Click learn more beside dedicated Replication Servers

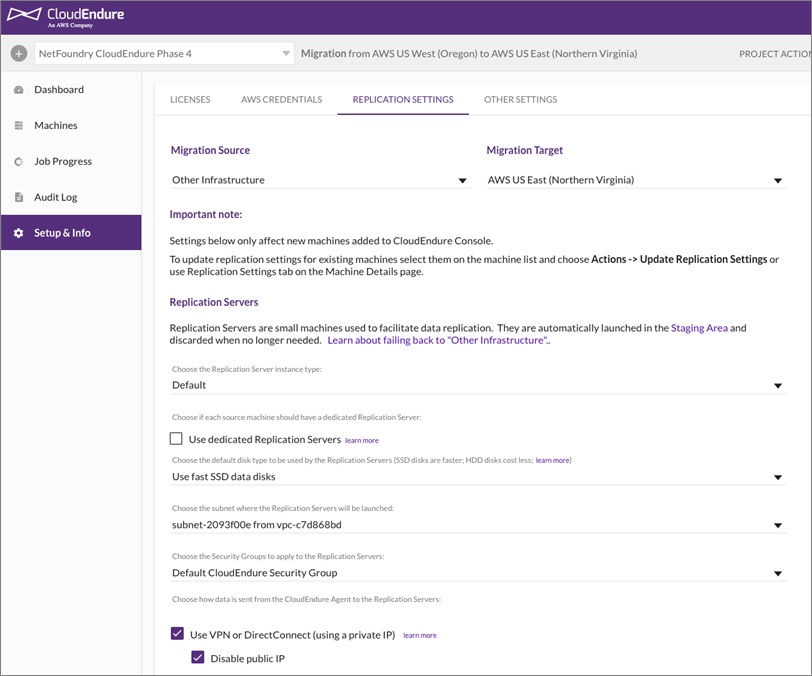361,440
